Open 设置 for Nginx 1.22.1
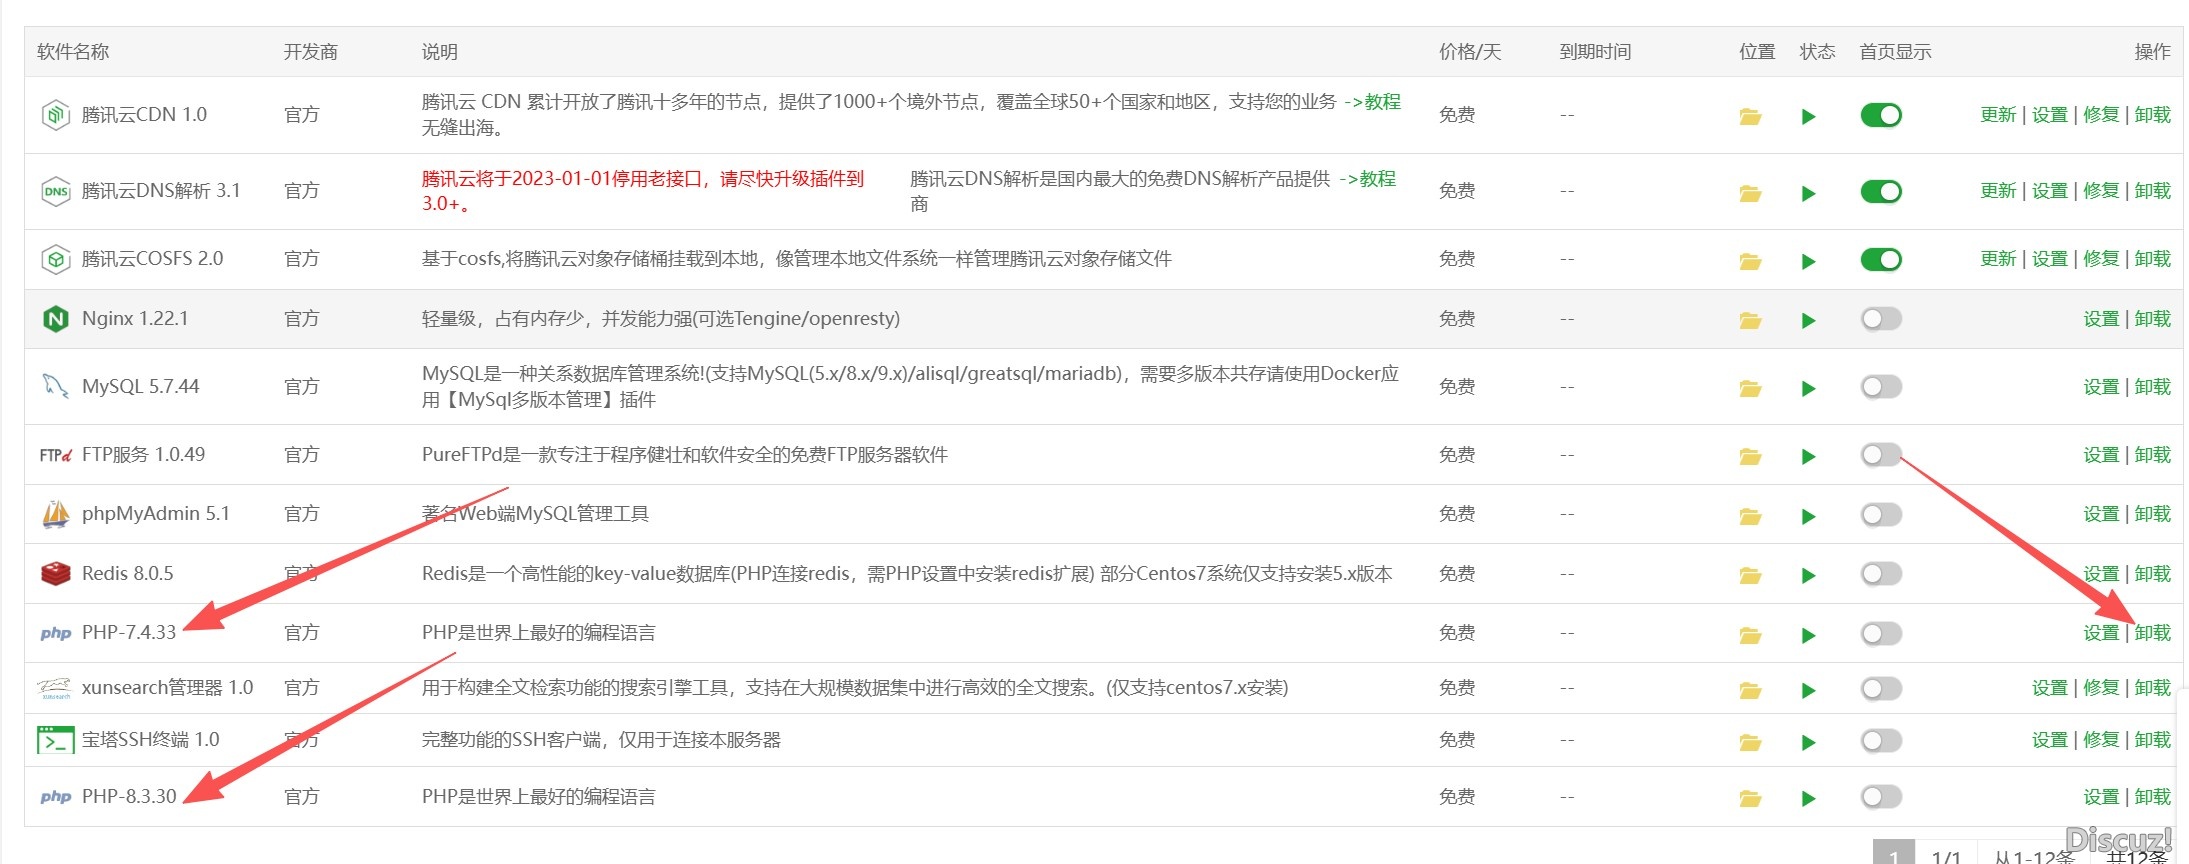The width and height of the screenshot is (2189, 864). [x=2101, y=319]
